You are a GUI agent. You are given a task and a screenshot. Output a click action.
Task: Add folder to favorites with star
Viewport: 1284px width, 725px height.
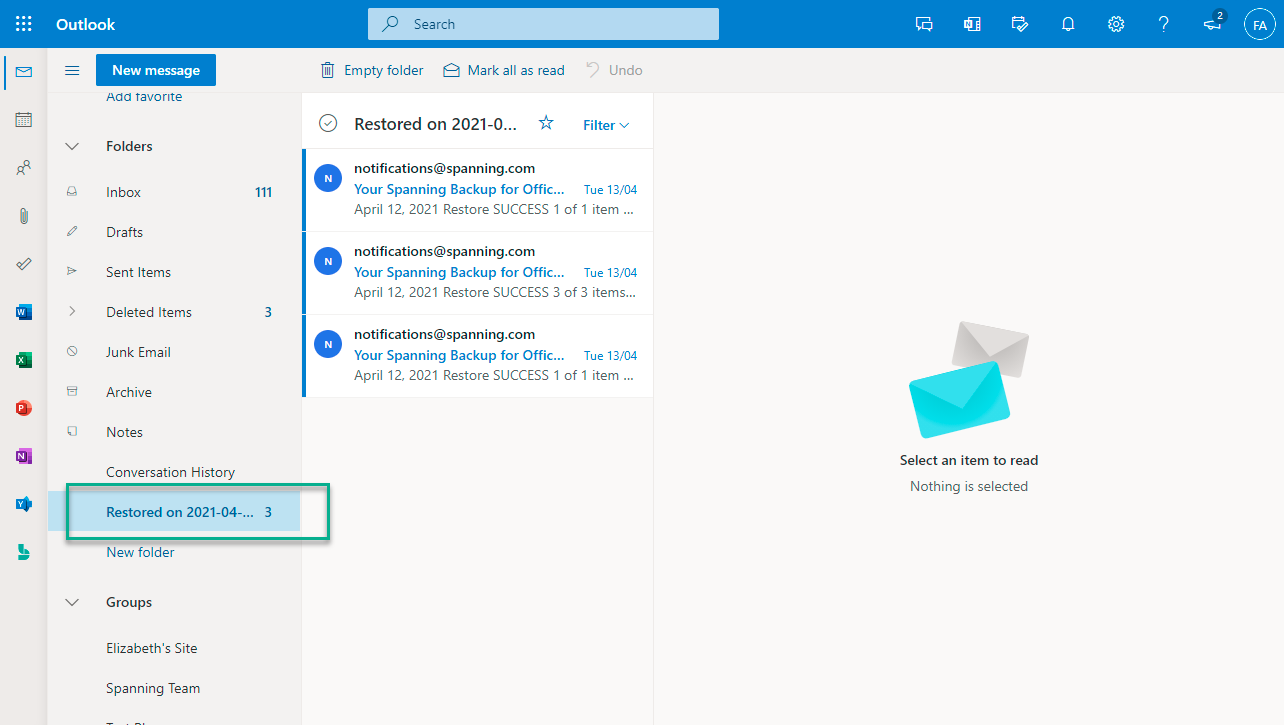pyautogui.click(x=546, y=123)
